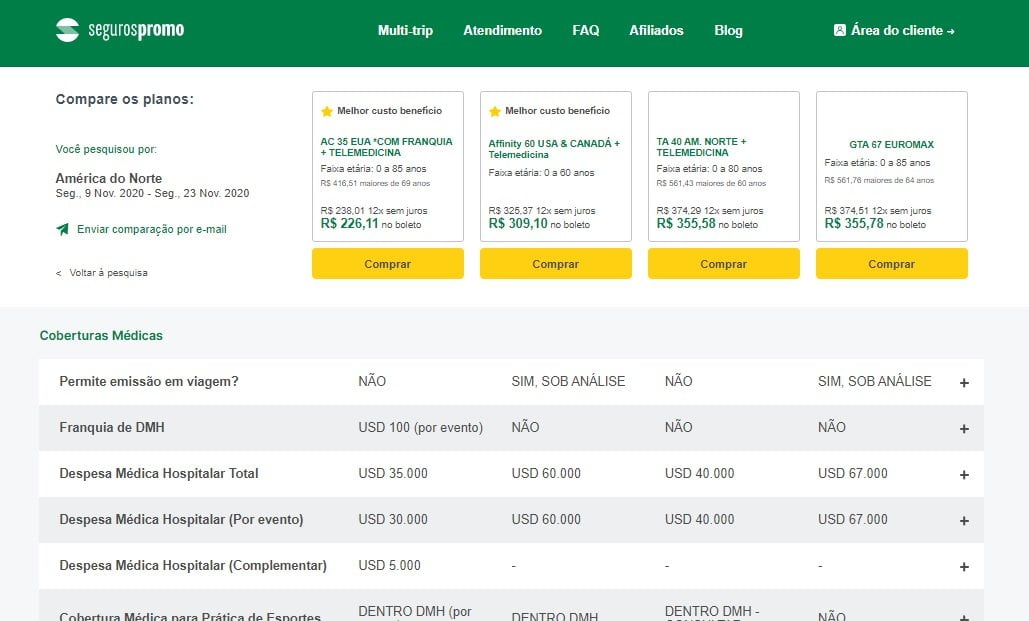Open GTA 67 EUROMAX plan title
Image resolution: width=1029 pixels, height=621 pixels.
(x=891, y=144)
